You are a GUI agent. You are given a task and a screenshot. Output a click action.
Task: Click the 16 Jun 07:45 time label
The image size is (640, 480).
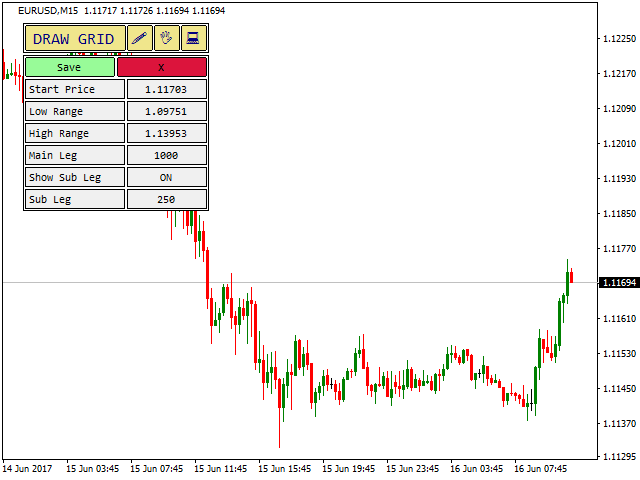540,467
